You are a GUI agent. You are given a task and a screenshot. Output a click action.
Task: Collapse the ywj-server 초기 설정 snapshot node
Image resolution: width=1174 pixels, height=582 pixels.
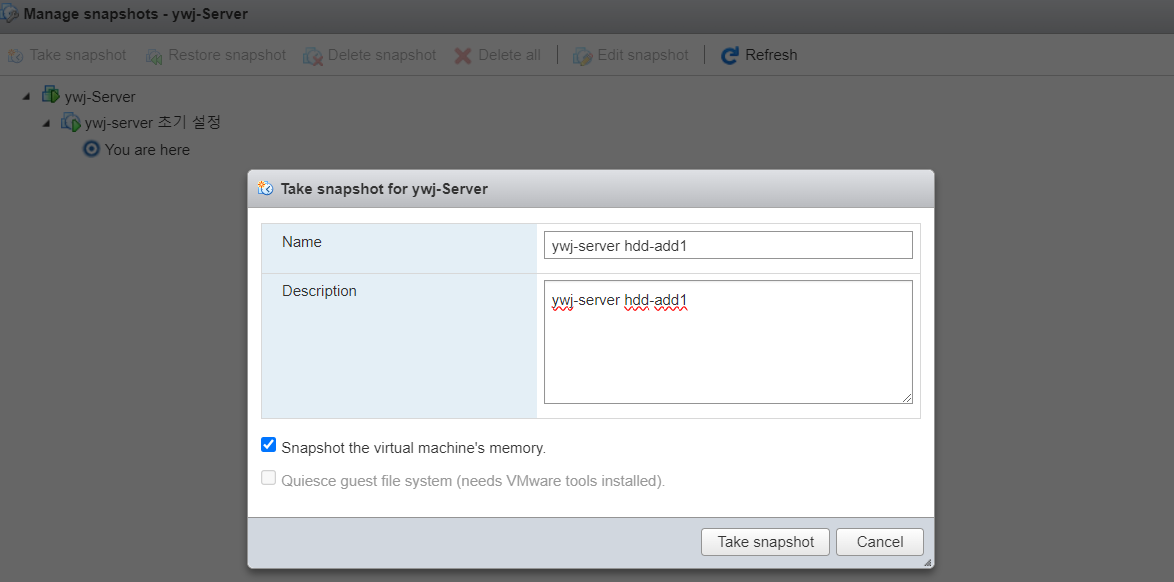(46, 123)
